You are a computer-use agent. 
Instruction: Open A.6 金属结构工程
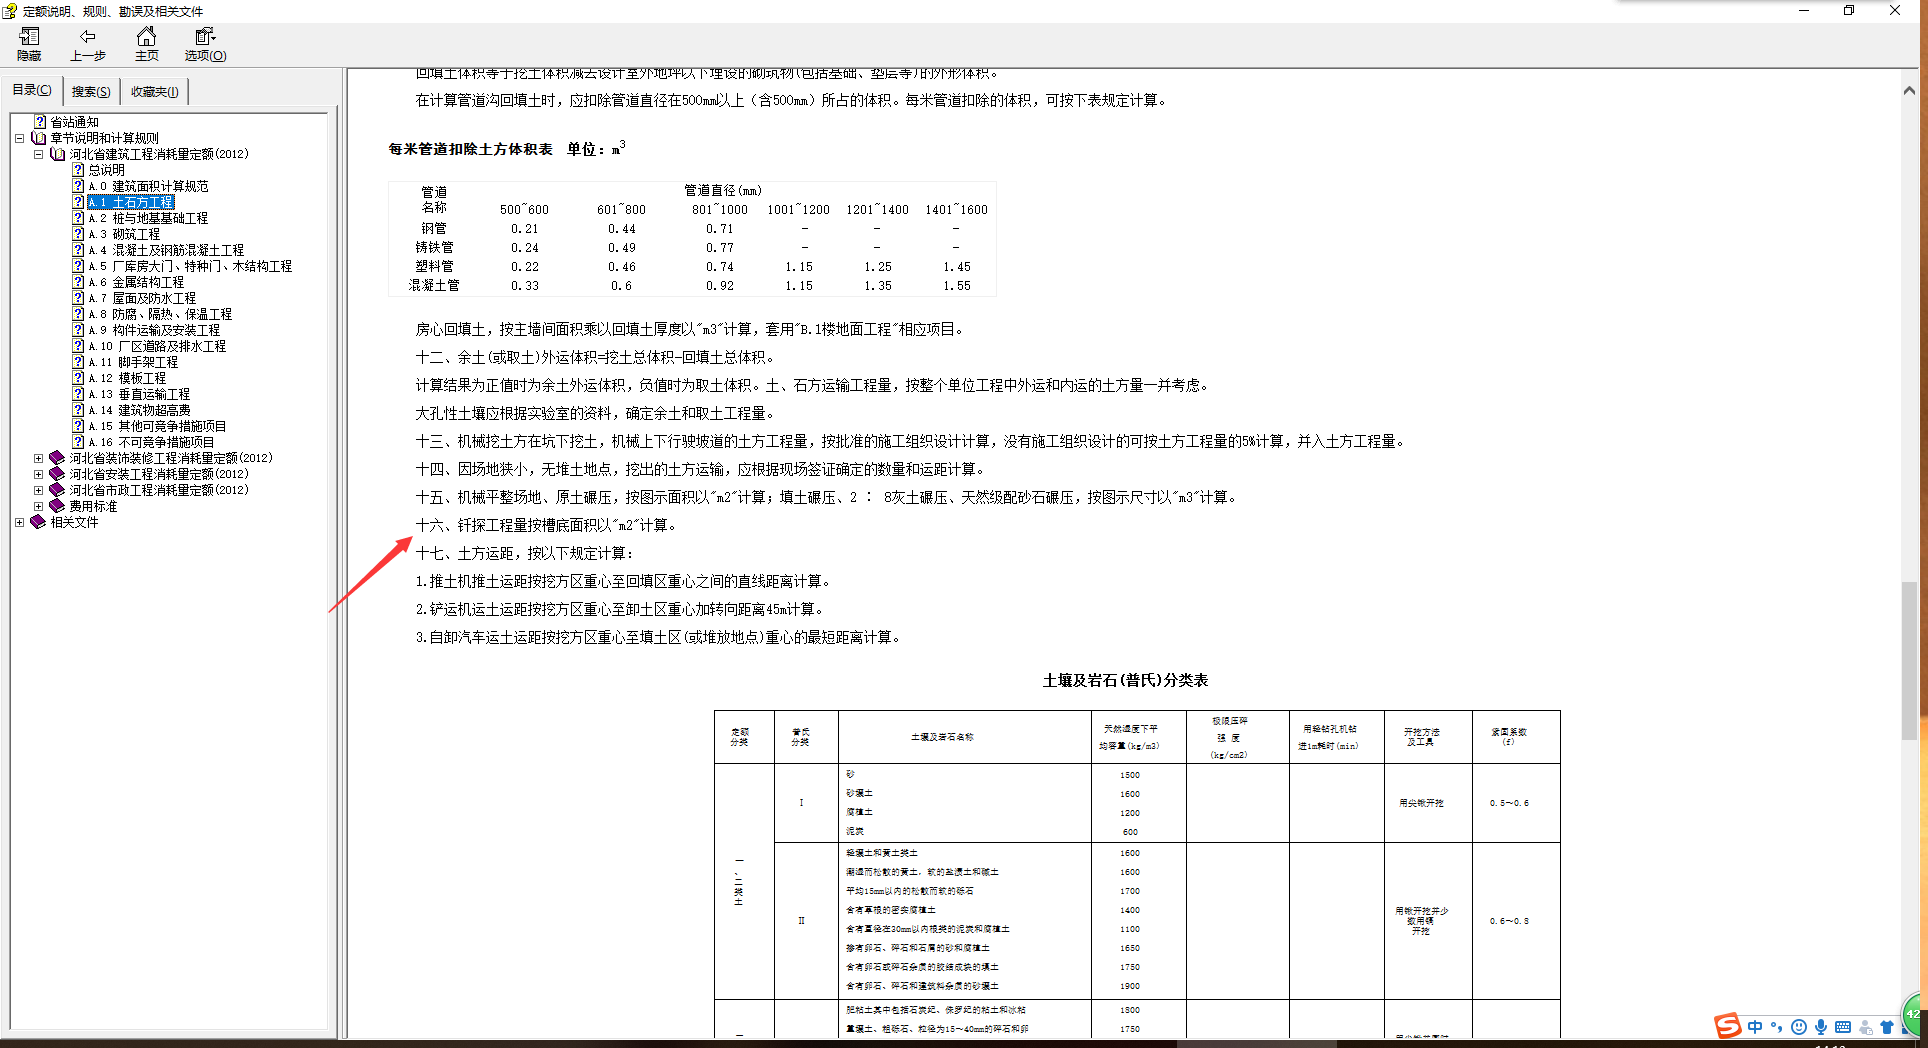pos(136,282)
